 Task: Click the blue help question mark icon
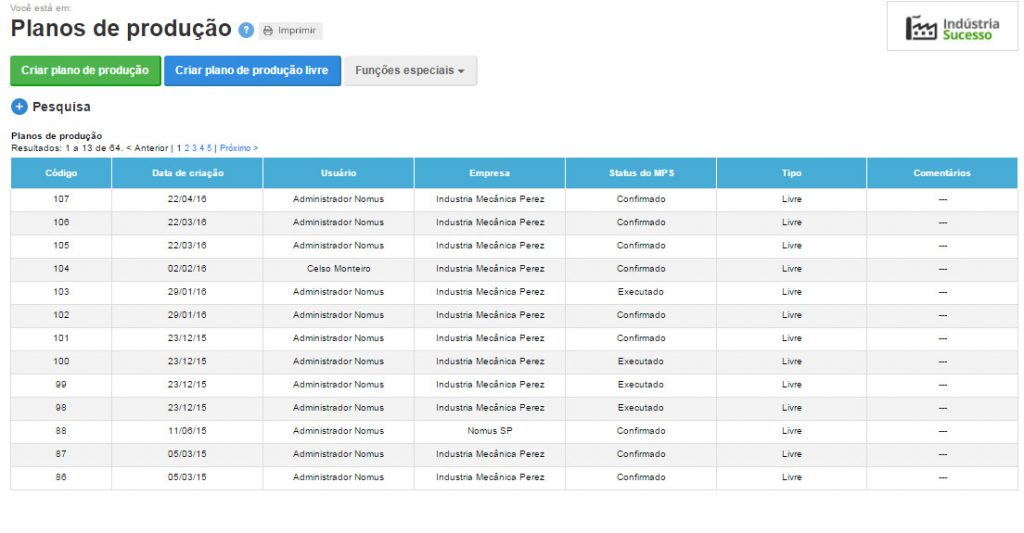(x=246, y=30)
